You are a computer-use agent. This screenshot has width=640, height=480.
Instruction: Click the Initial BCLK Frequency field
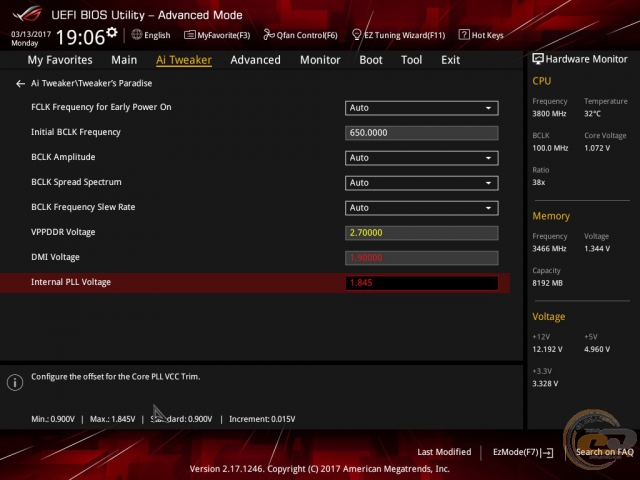[x=422, y=133]
